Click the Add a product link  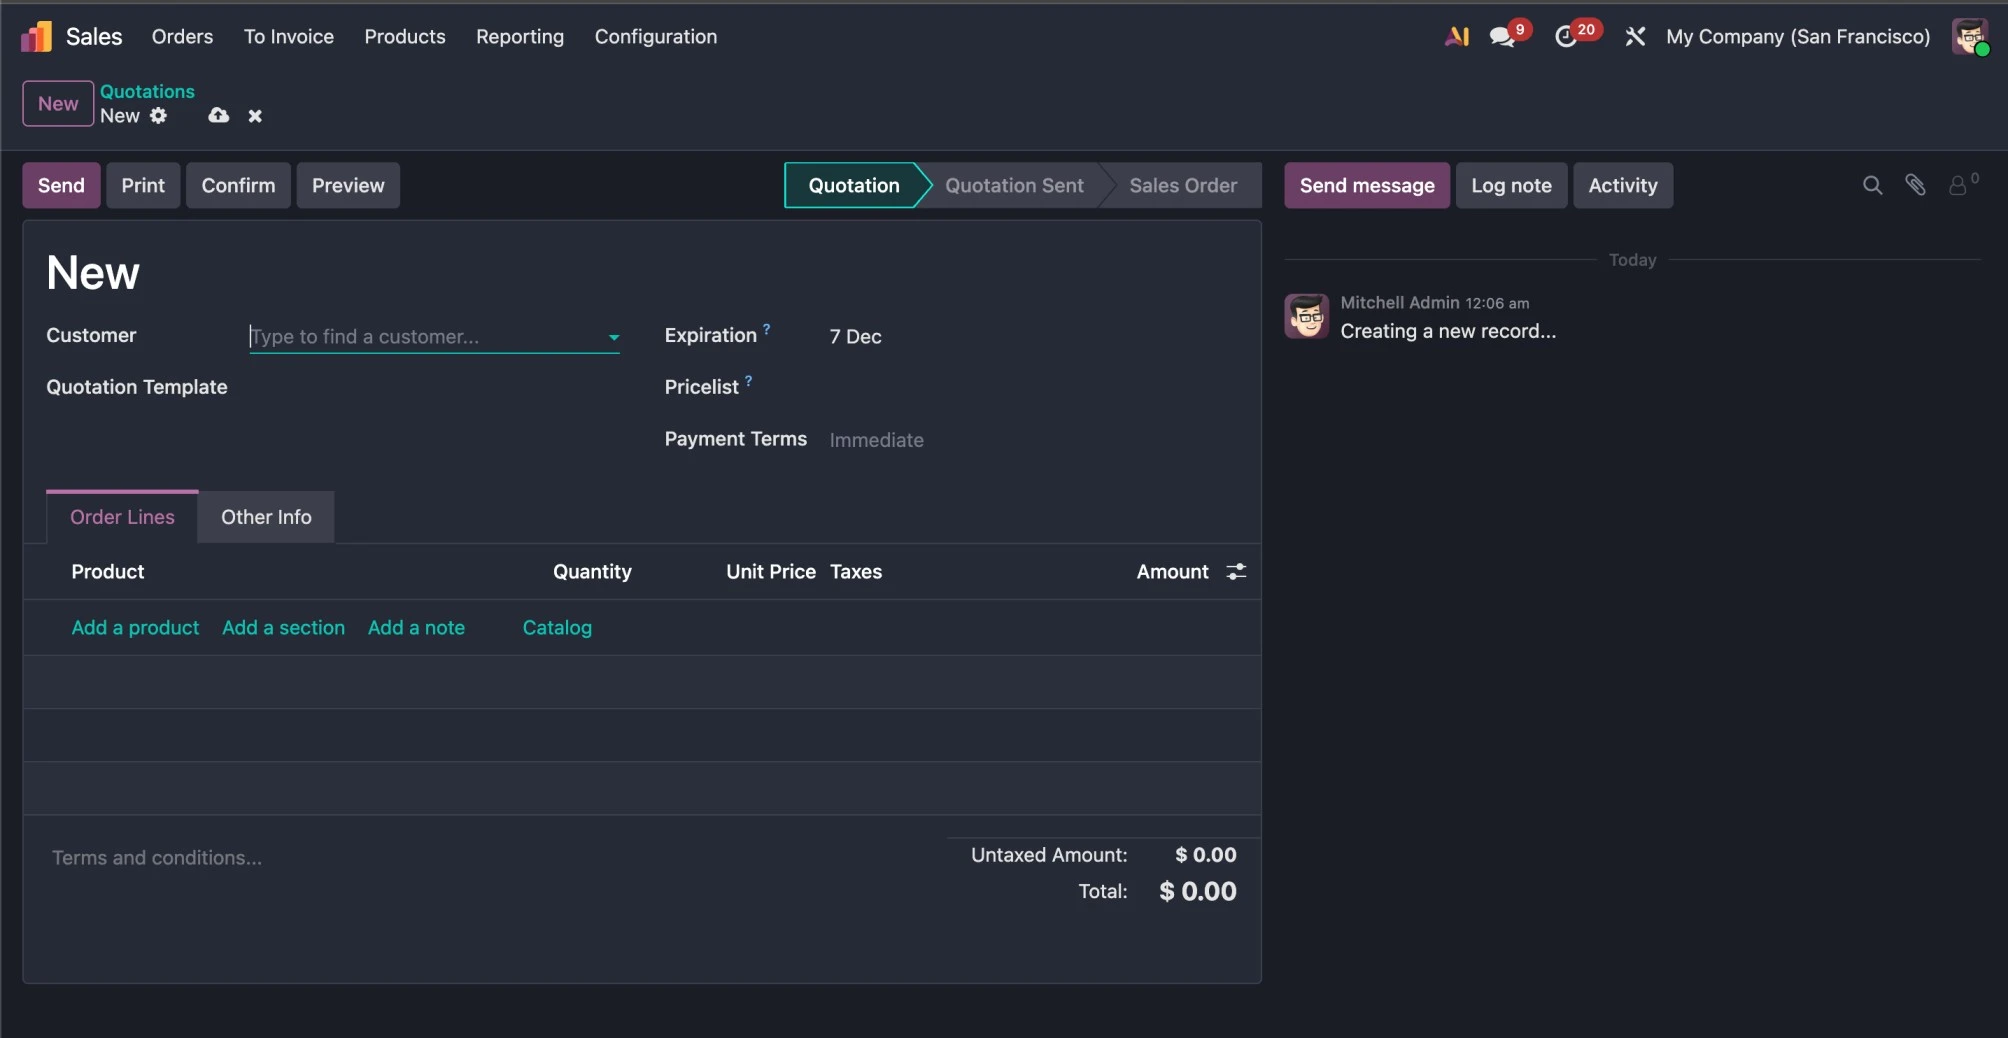pos(135,628)
